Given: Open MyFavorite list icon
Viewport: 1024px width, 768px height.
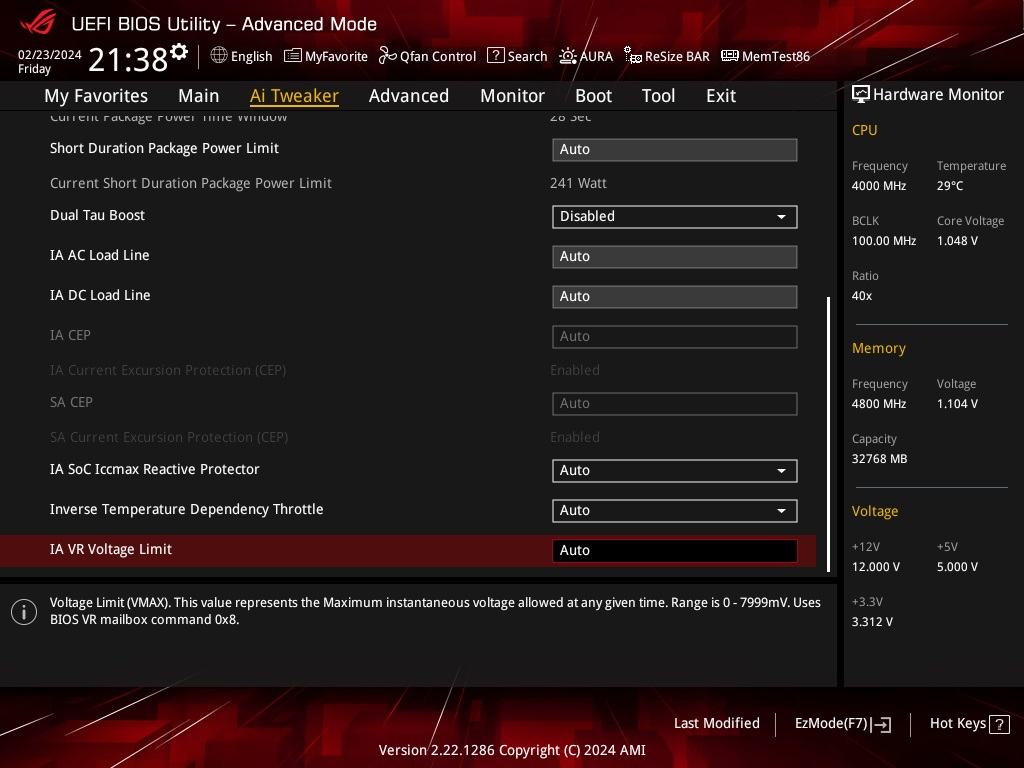Looking at the screenshot, I should [x=293, y=56].
